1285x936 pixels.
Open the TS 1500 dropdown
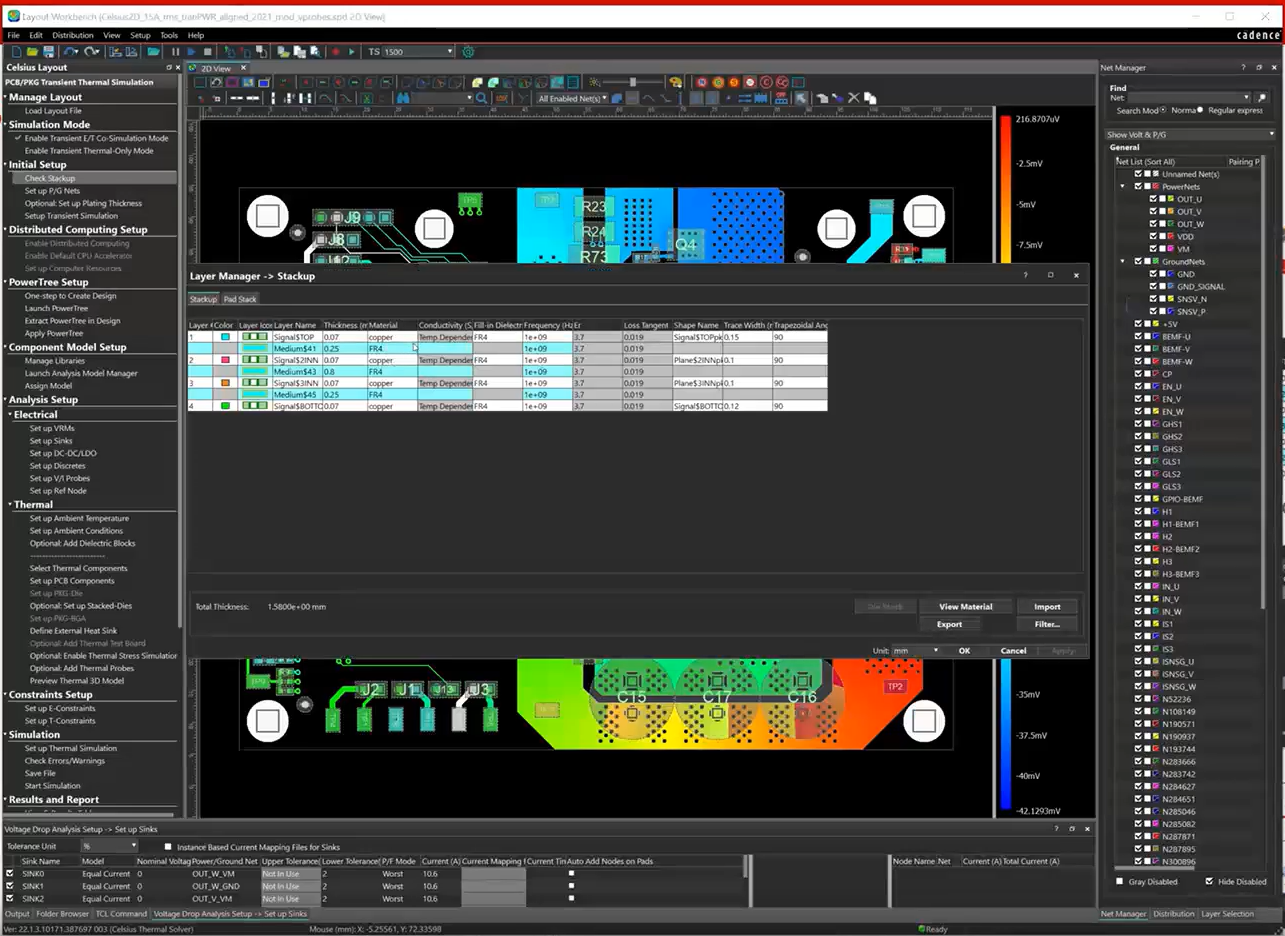pos(450,51)
